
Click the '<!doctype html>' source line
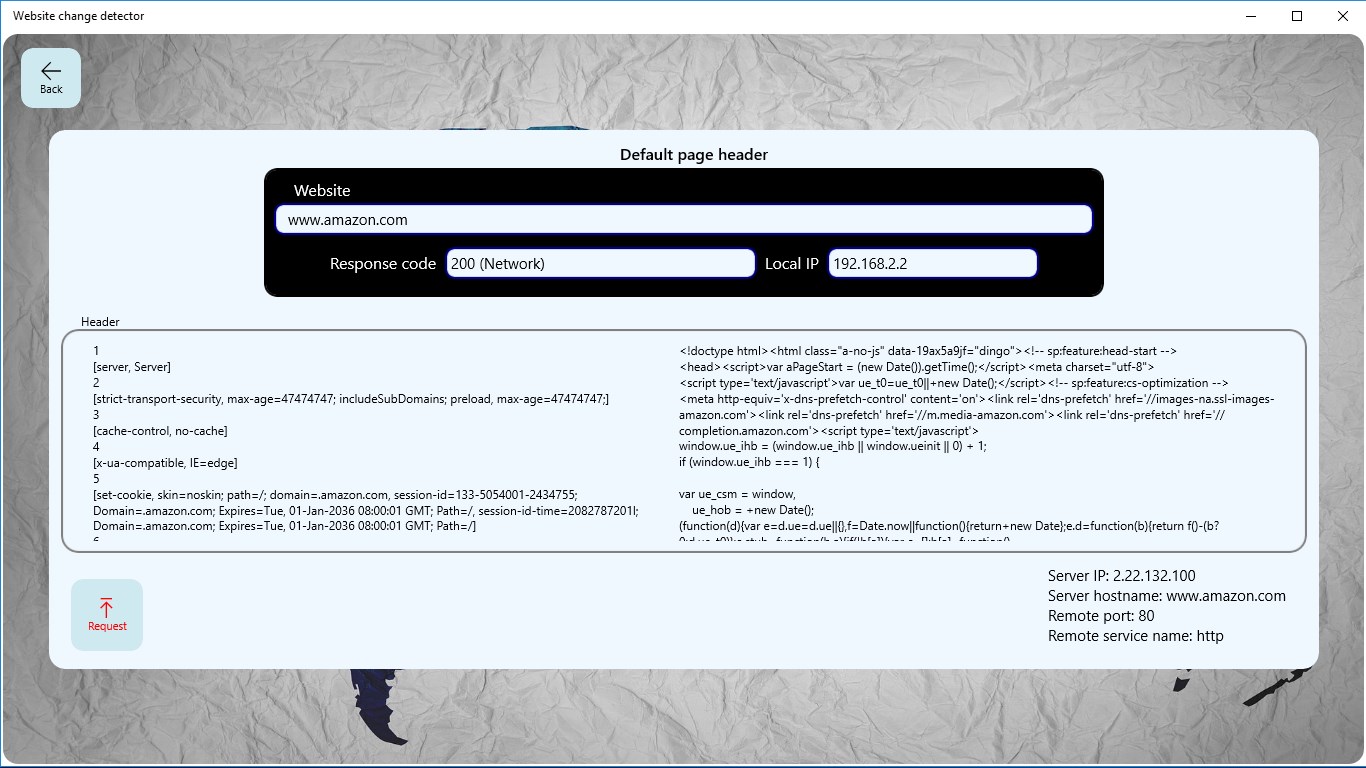[x=928, y=351]
